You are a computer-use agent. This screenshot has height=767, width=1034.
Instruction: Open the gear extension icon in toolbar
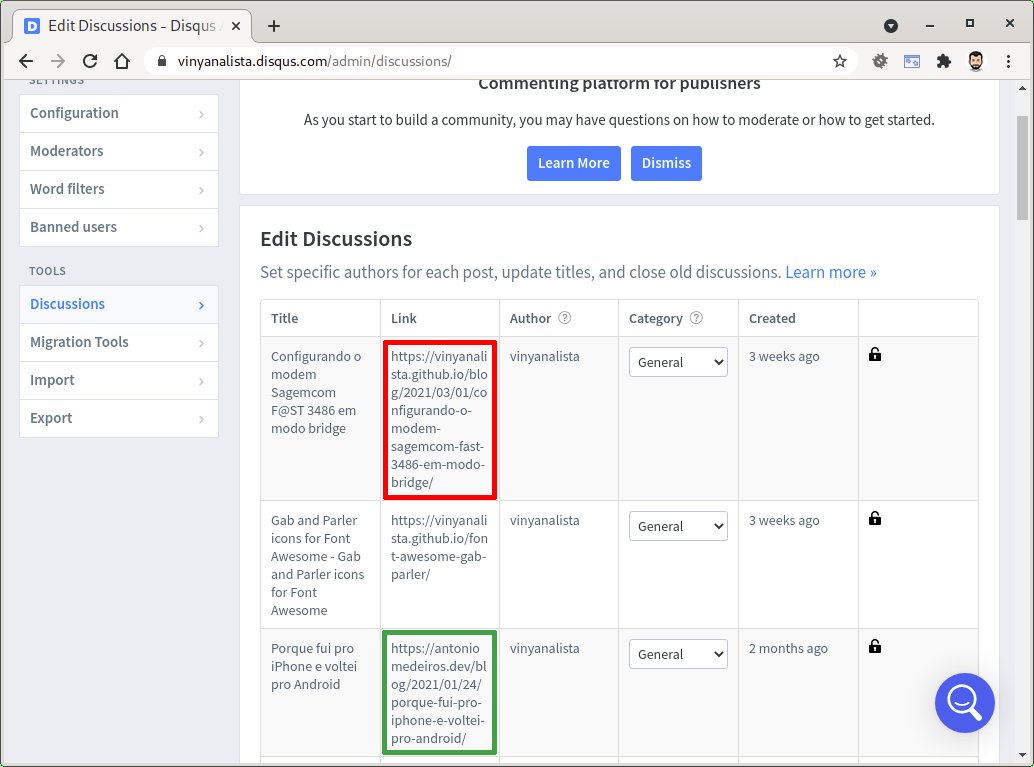click(880, 61)
